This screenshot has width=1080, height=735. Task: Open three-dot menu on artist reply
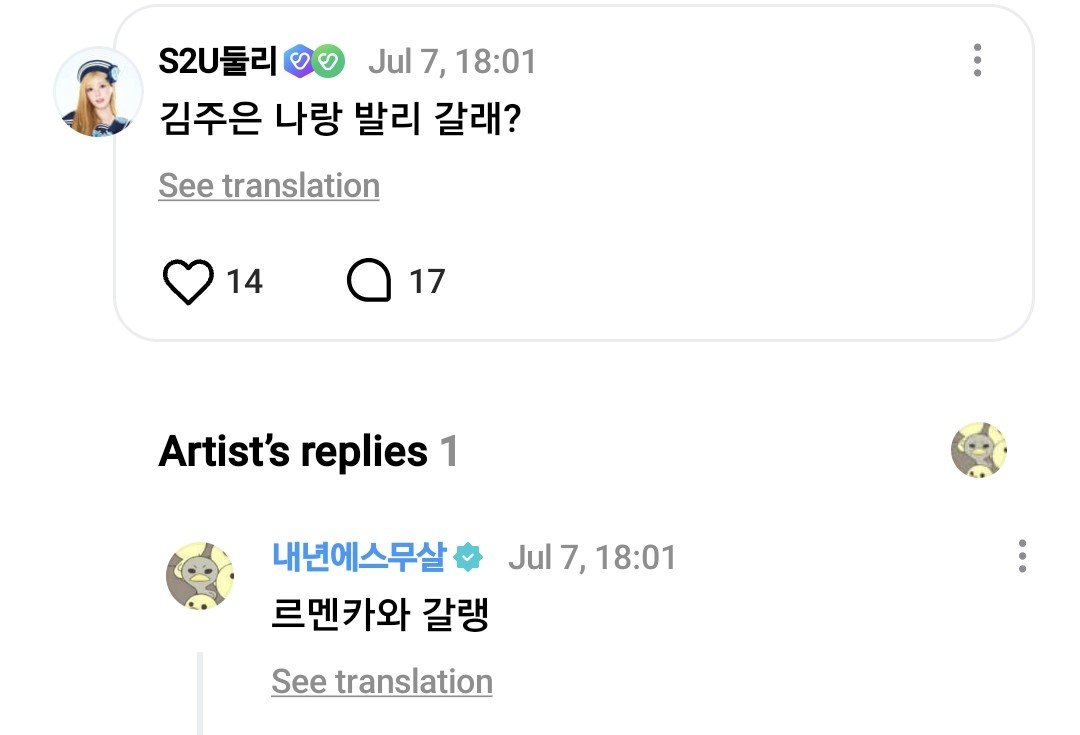[1022, 556]
